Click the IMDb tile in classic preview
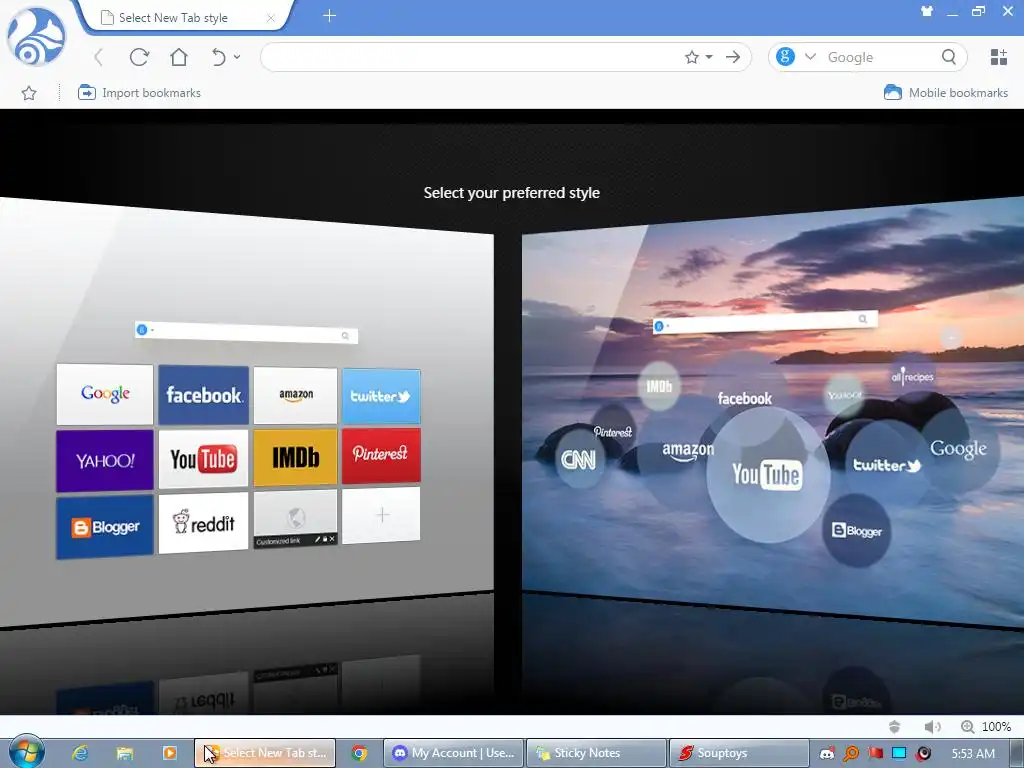This screenshot has height=768, width=1024. [x=295, y=457]
